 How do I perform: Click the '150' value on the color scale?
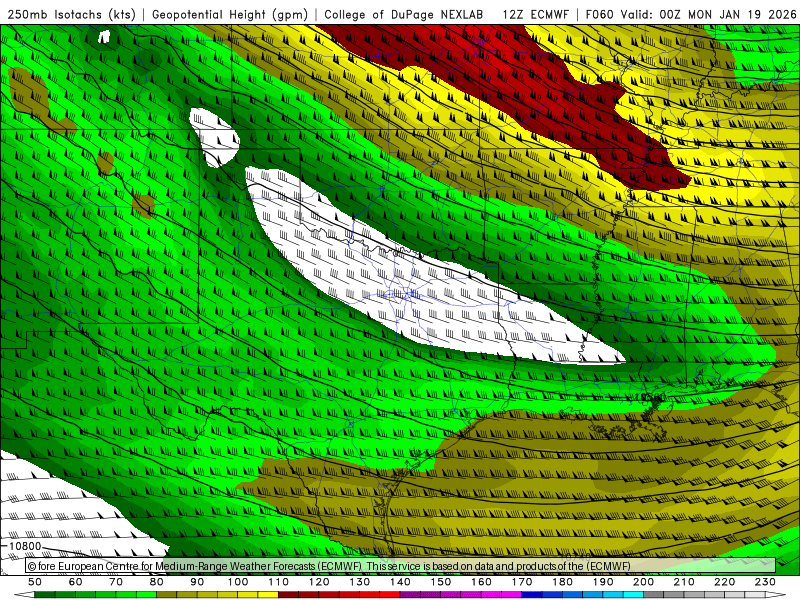tap(441, 582)
